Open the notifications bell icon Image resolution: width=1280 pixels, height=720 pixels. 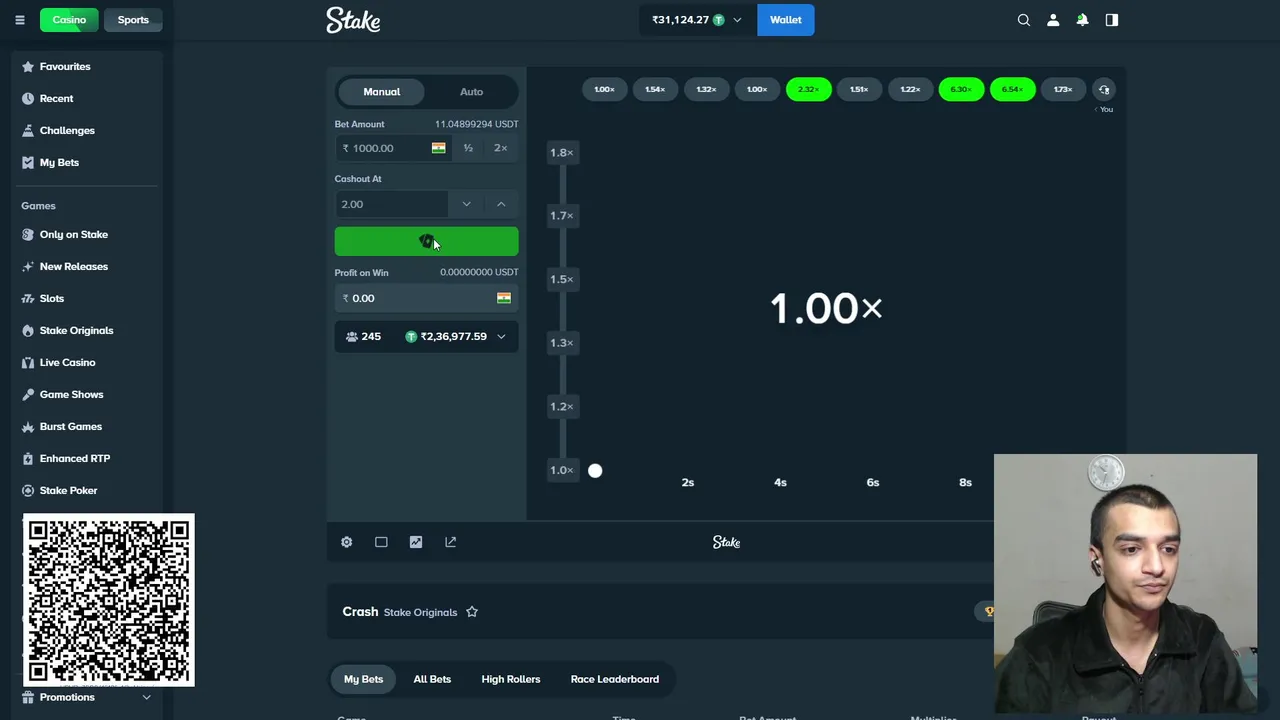pyautogui.click(x=1082, y=20)
